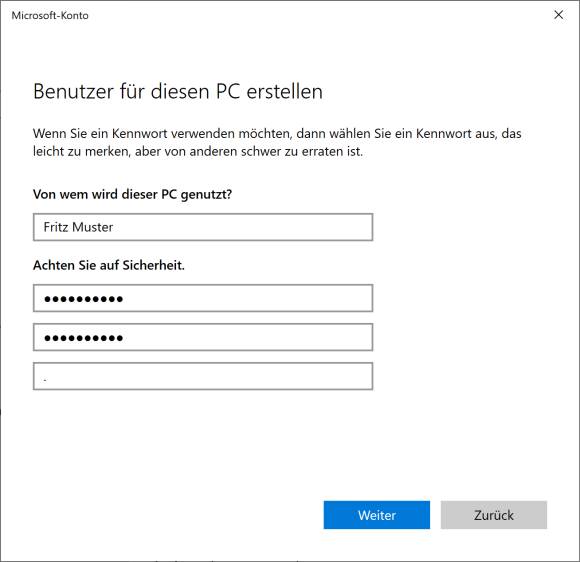The image size is (580, 562).
Task: Go back with the Zurück button
Action: [x=493, y=515]
